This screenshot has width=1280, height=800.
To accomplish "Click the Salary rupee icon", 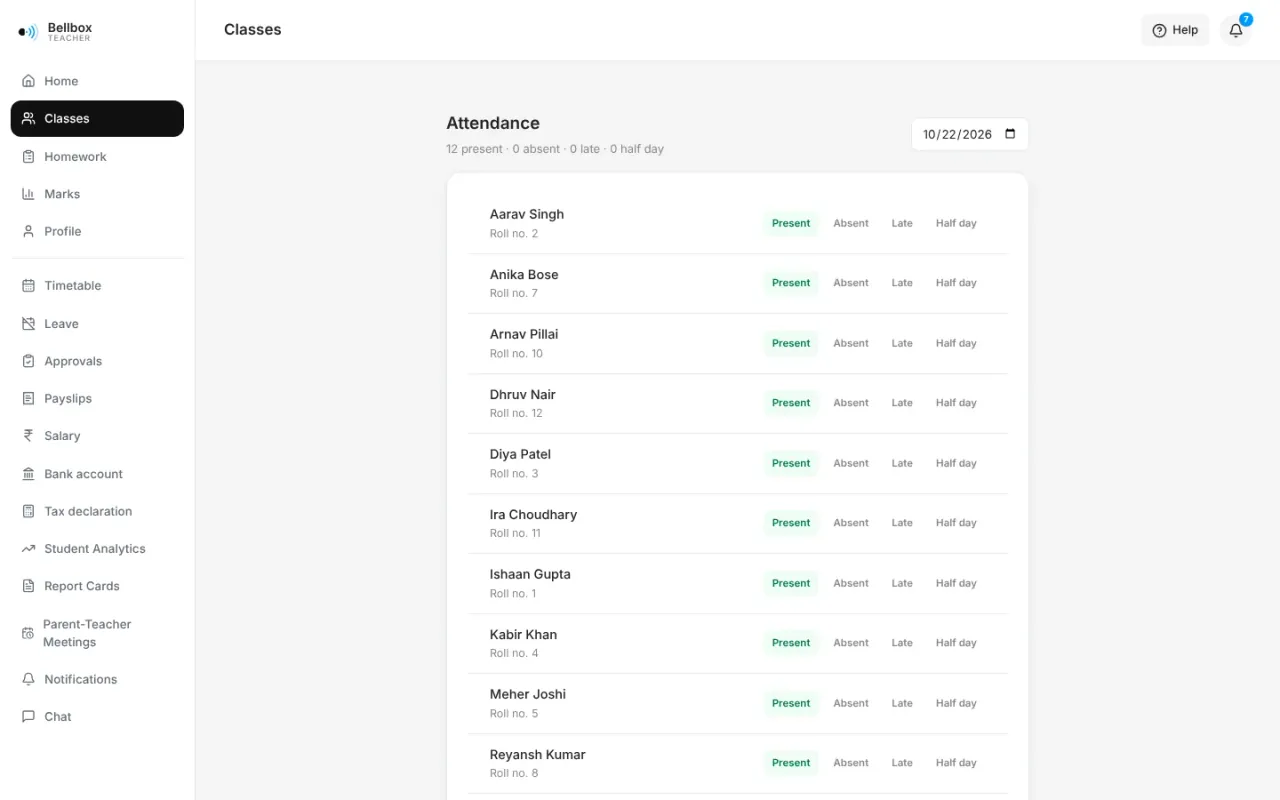I will click(28, 436).
